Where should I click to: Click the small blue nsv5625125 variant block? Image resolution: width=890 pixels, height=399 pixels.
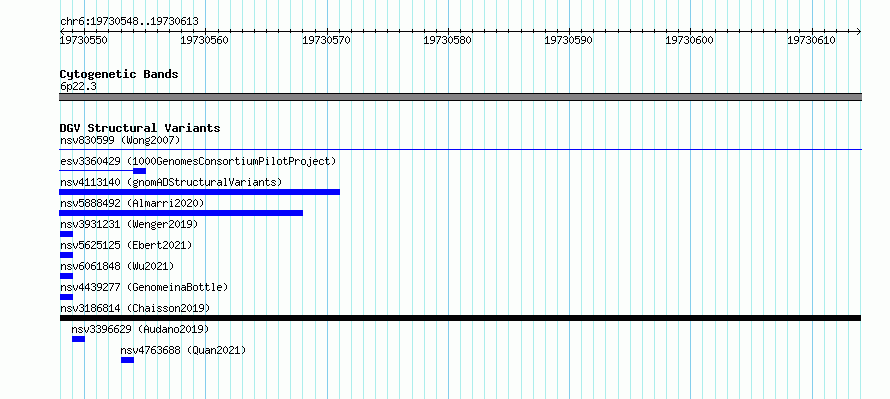coord(66,255)
